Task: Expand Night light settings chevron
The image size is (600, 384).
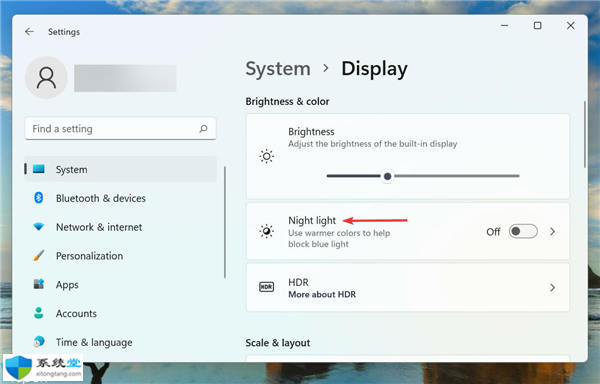Action: point(553,231)
